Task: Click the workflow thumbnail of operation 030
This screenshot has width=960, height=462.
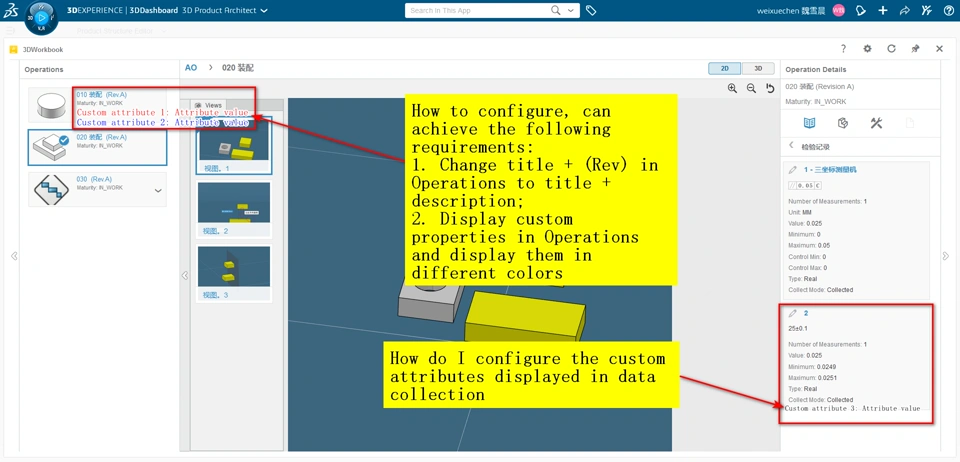Action: (x=51, y=189)
